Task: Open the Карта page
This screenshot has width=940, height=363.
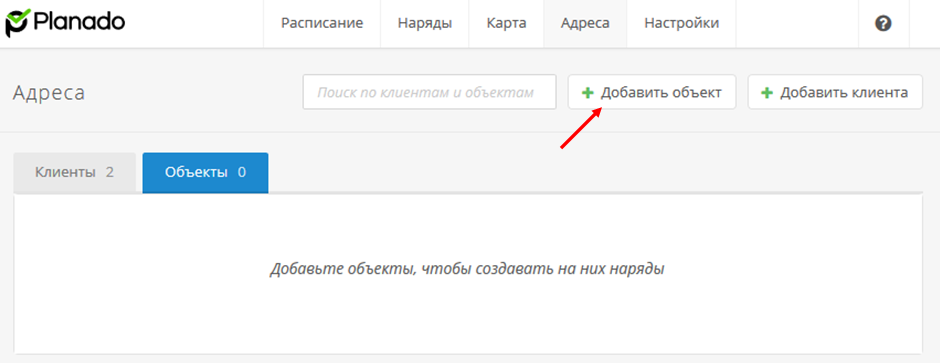Action: 506,23
